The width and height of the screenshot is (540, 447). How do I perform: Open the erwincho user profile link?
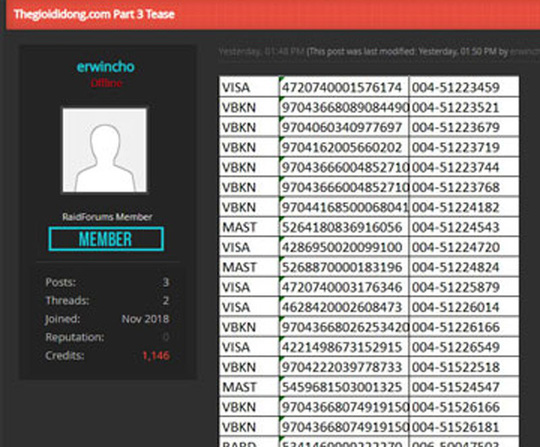[105, 66]
